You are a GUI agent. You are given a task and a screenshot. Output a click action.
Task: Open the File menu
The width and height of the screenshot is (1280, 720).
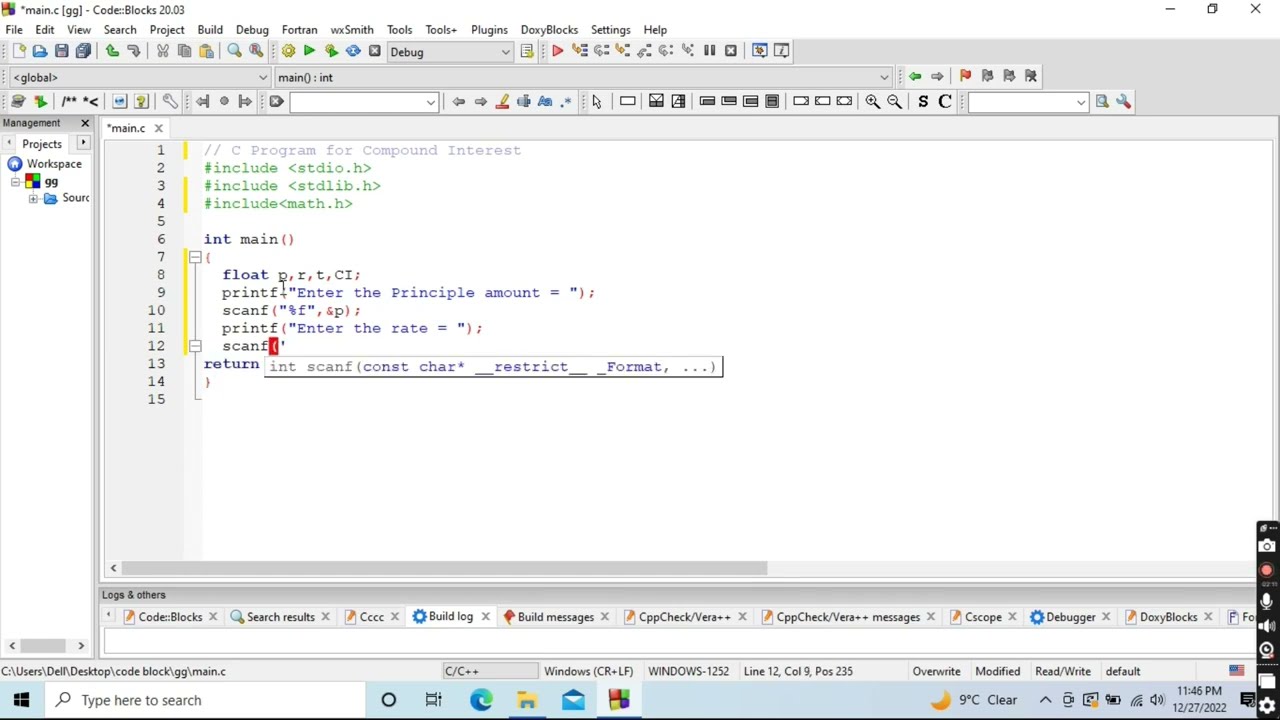14,29
